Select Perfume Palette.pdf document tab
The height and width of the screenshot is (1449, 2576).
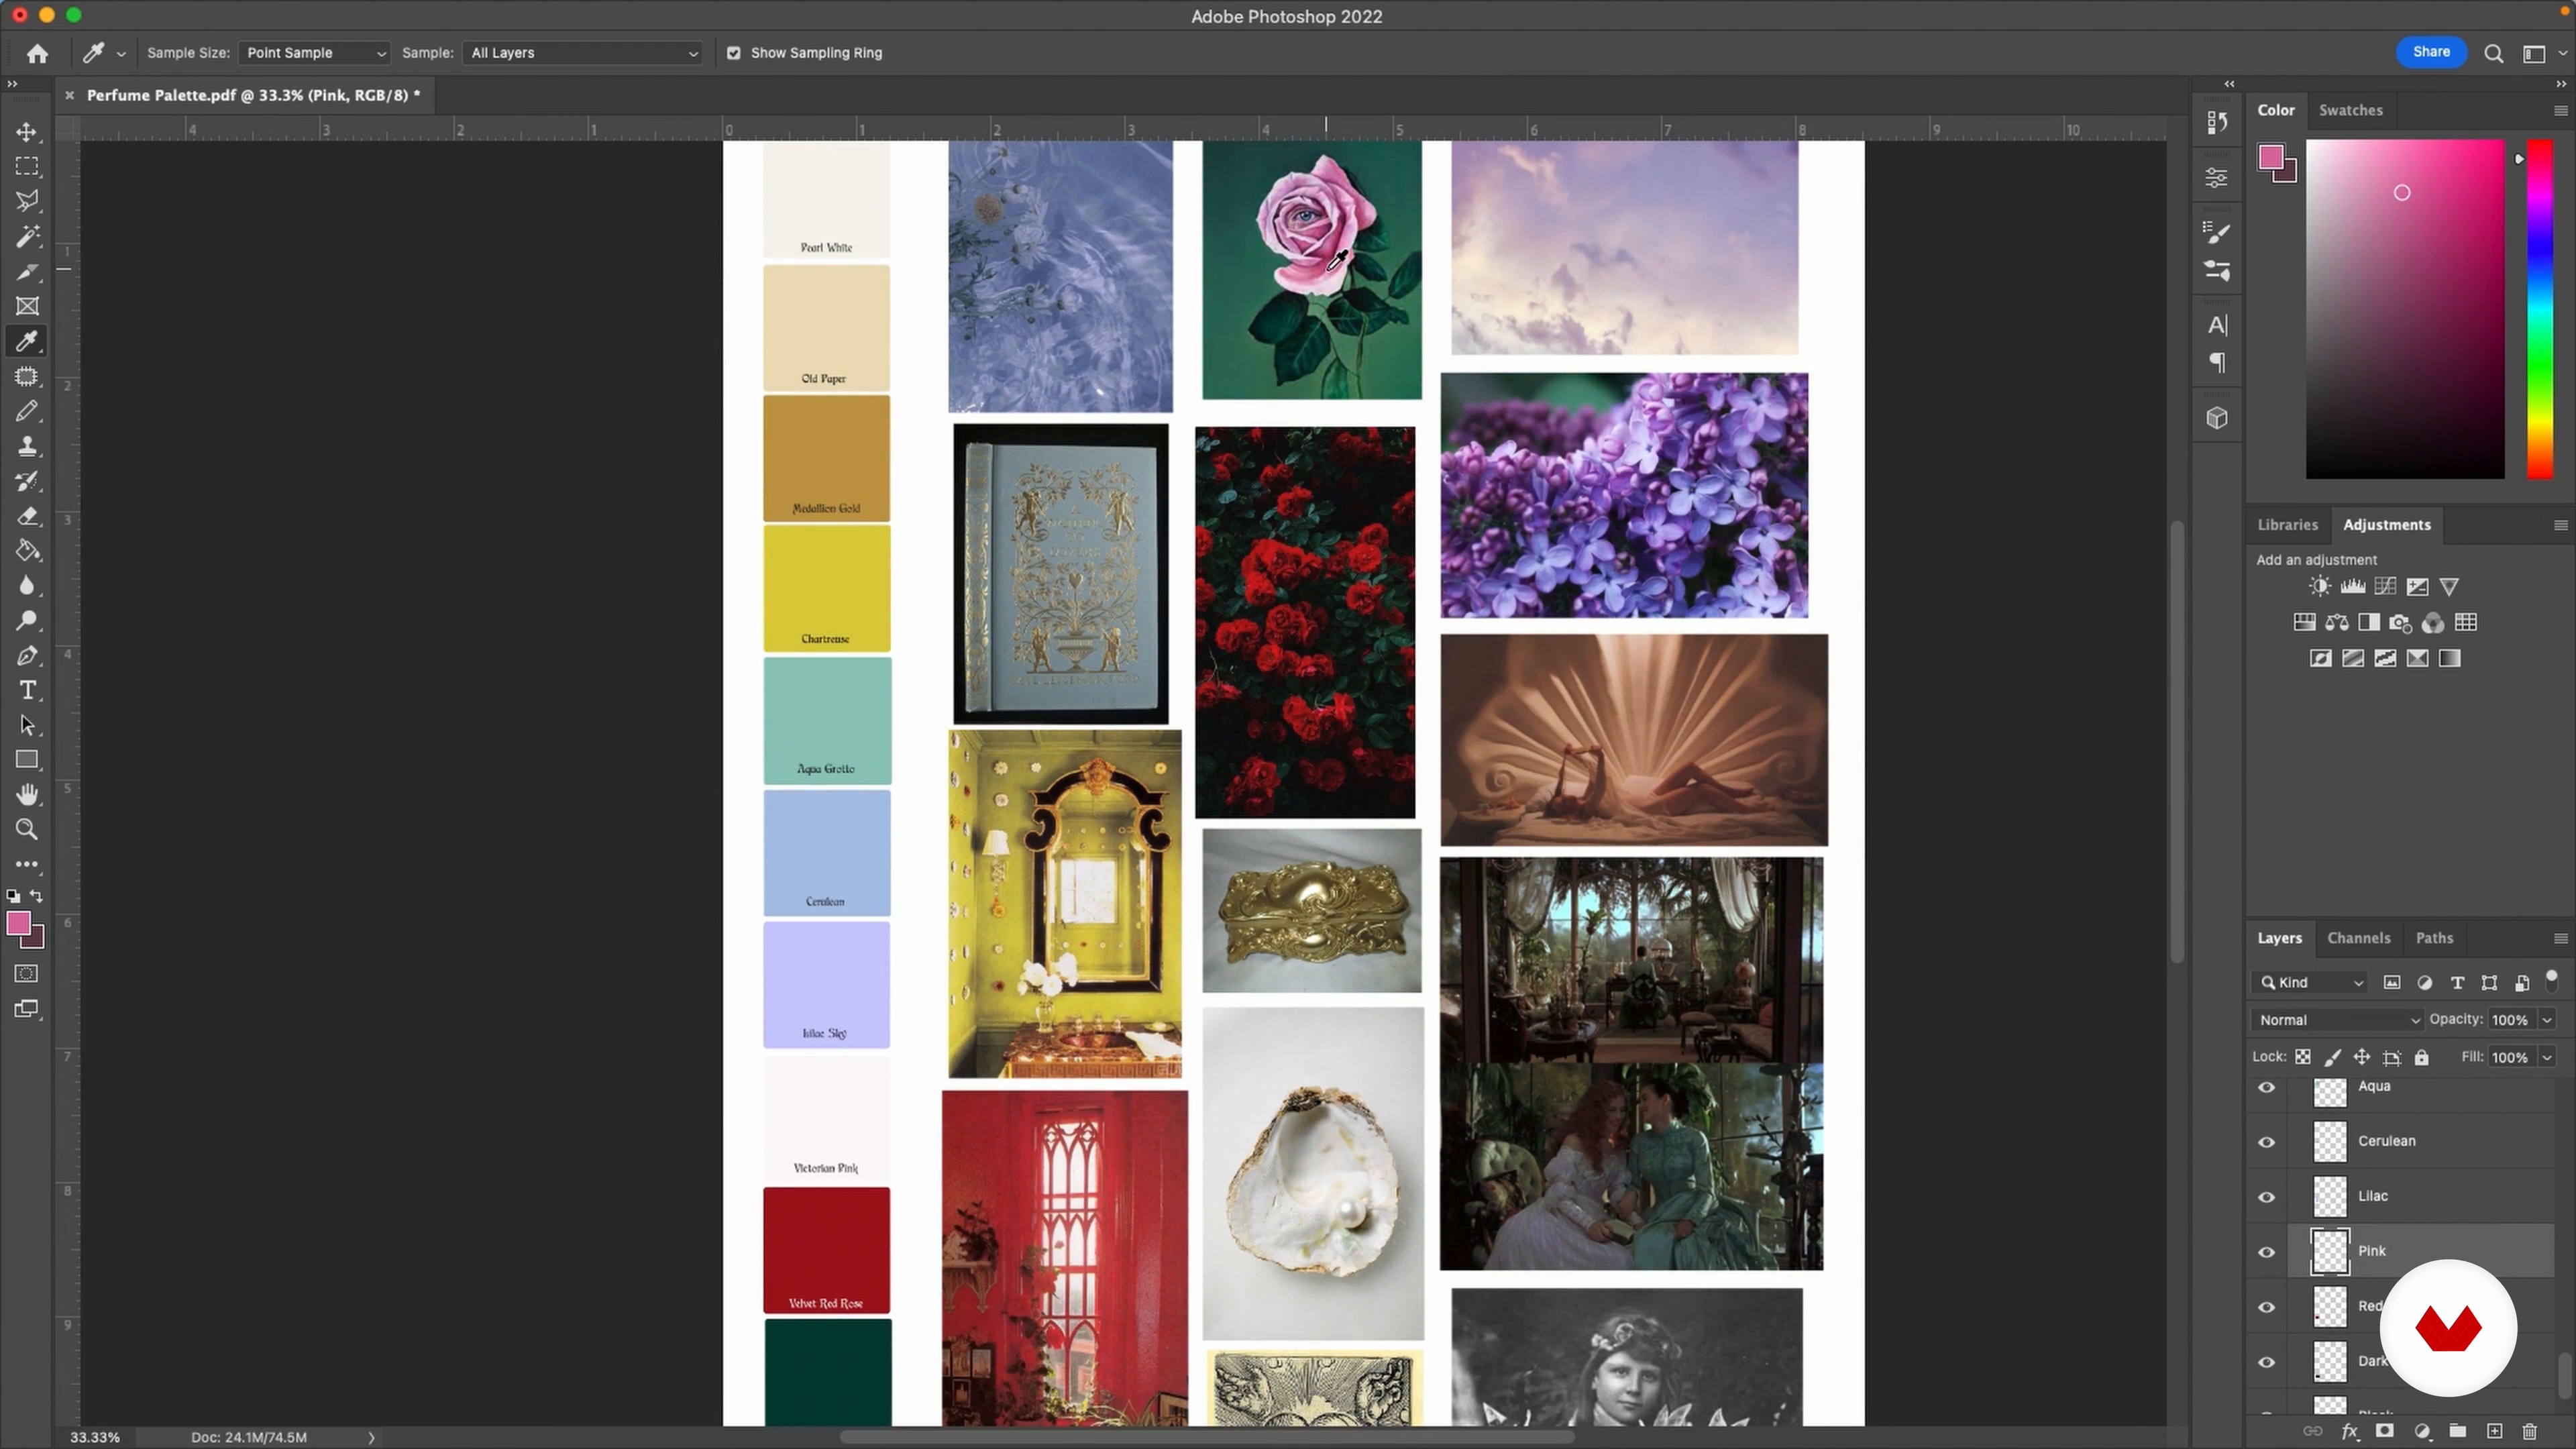tap(253, 95)
